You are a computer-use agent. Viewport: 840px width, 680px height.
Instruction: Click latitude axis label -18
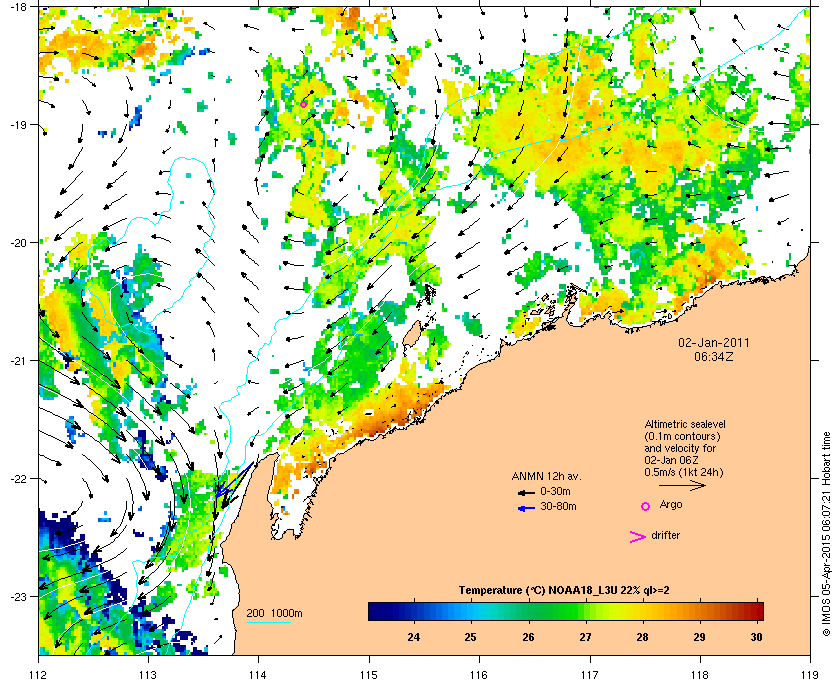coord(19,7)
